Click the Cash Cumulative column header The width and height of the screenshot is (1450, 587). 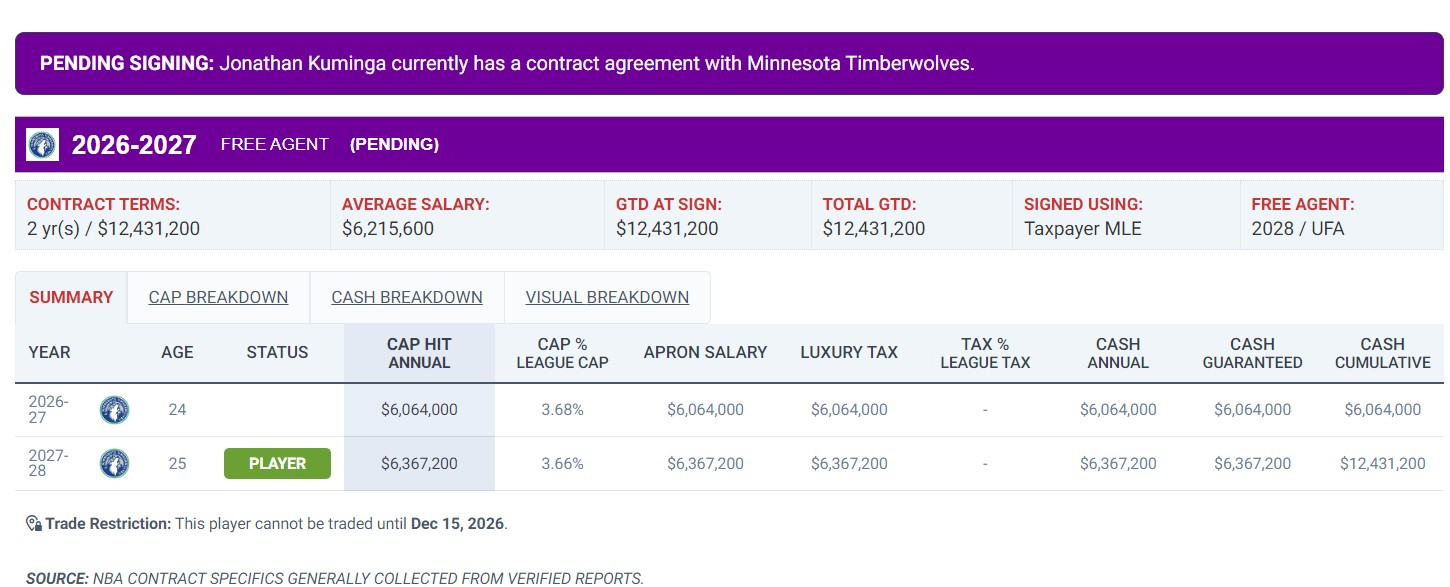pos(1382,353)
